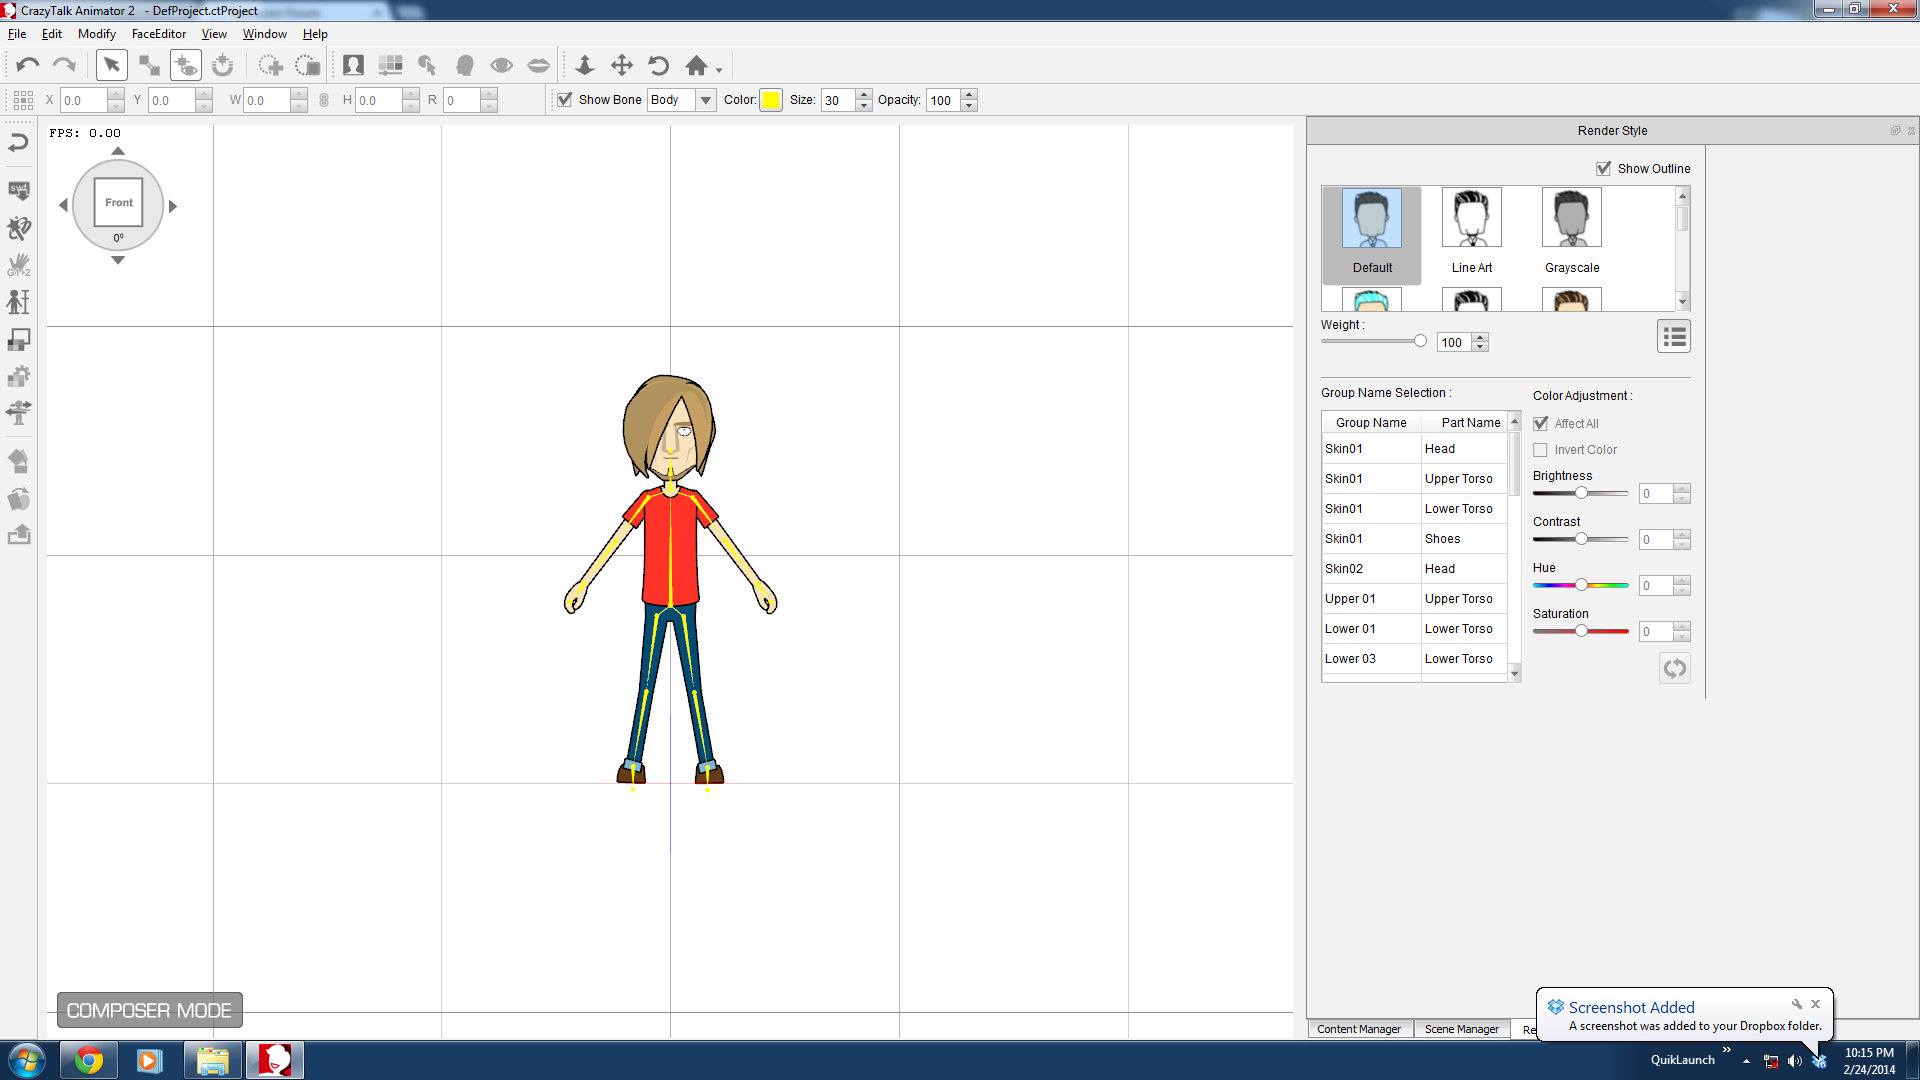Switch to the Scene Manager tab
Viewport: 1920px width, 1080px height.
tap(1461, 1029)
